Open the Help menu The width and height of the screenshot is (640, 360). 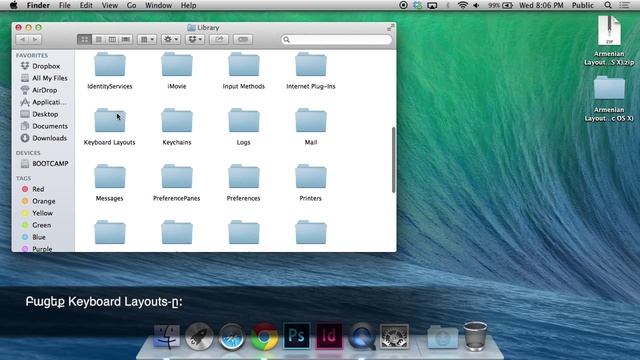click(x=188, y=5)
